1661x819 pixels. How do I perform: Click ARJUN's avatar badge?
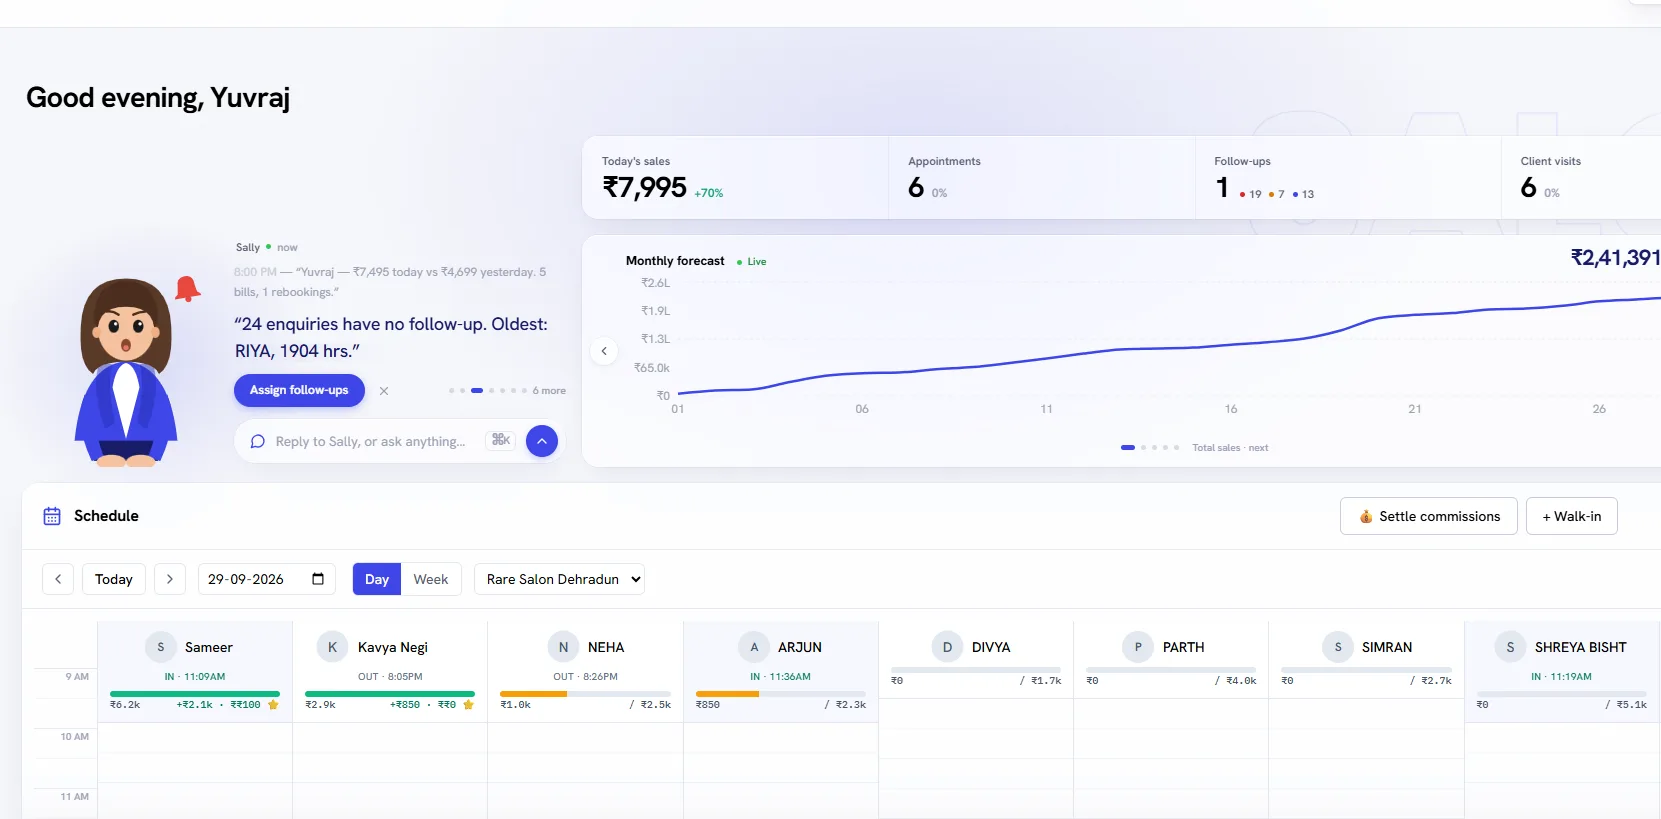tap(754, 647)
